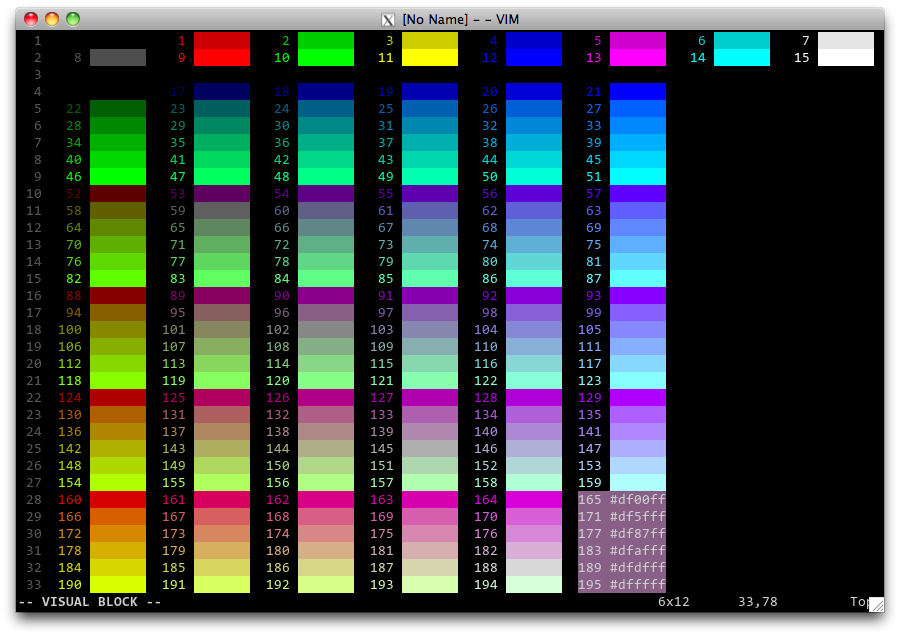900x636 pixels.
Task: Select the red swatch labeled 160
Action: (x=118, y=499)
